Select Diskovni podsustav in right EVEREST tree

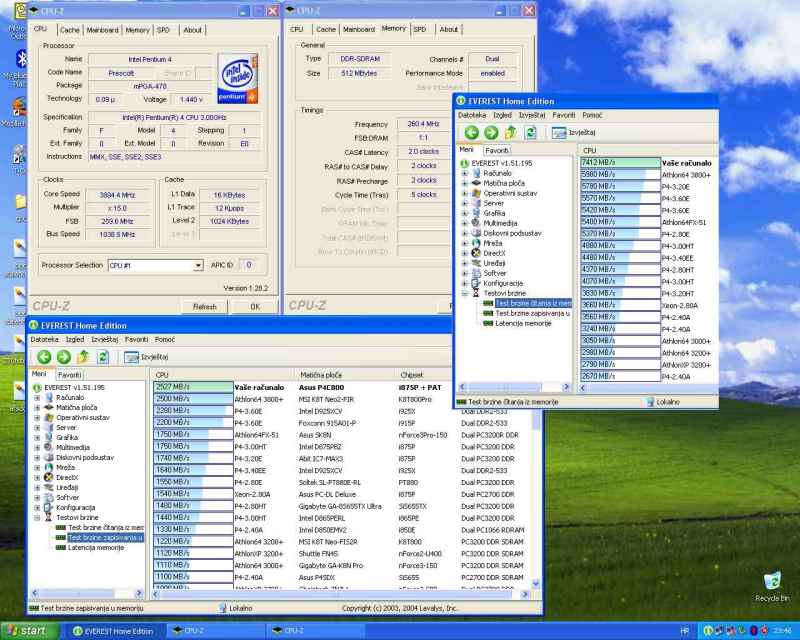click(x=512, y=233)
